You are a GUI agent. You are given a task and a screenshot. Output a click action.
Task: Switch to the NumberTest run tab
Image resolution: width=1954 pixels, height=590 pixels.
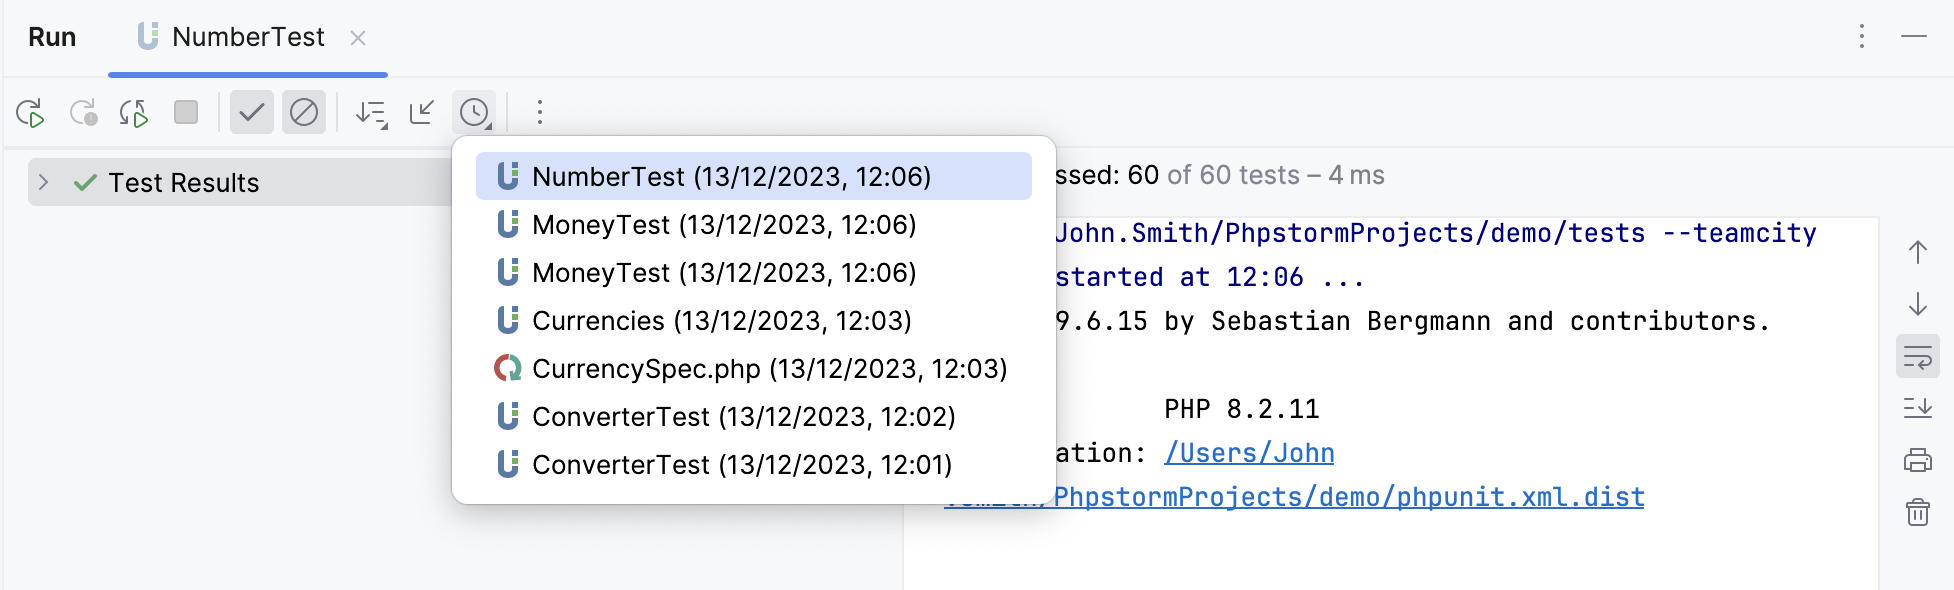(x=247, y=38)
